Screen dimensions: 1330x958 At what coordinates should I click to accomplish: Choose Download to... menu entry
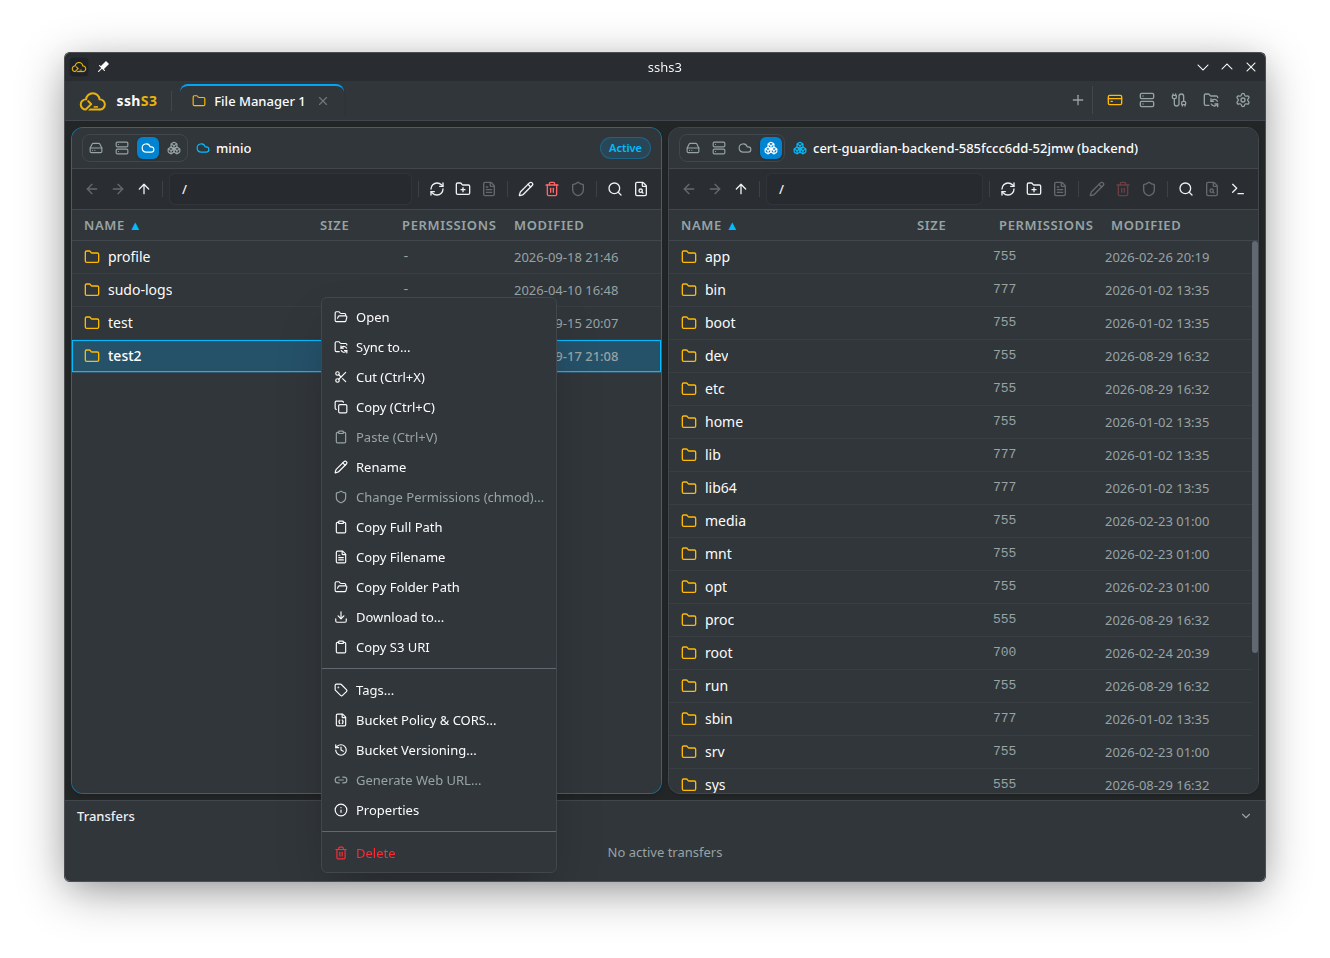pos(439,617)
